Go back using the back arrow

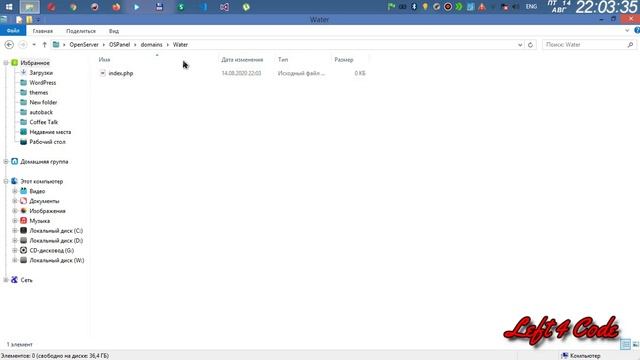point(9,44)
